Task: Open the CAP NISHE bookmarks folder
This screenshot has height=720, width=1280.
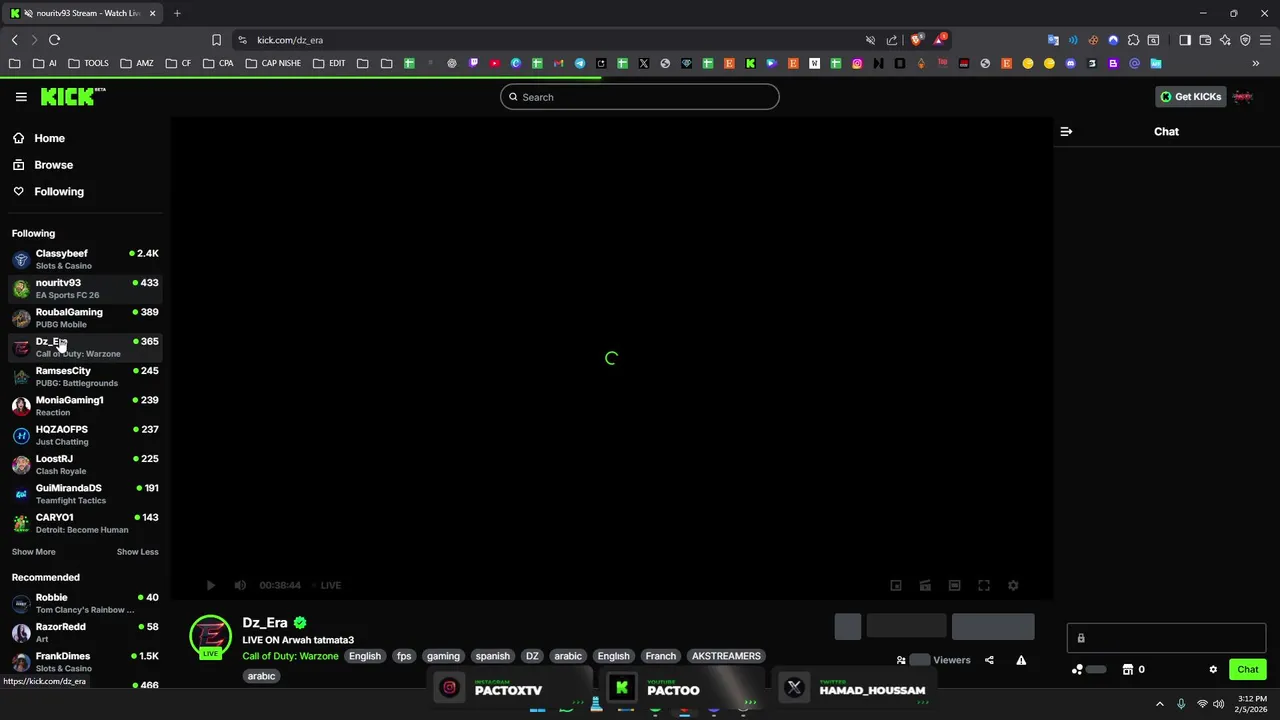Action: [272, 63]
